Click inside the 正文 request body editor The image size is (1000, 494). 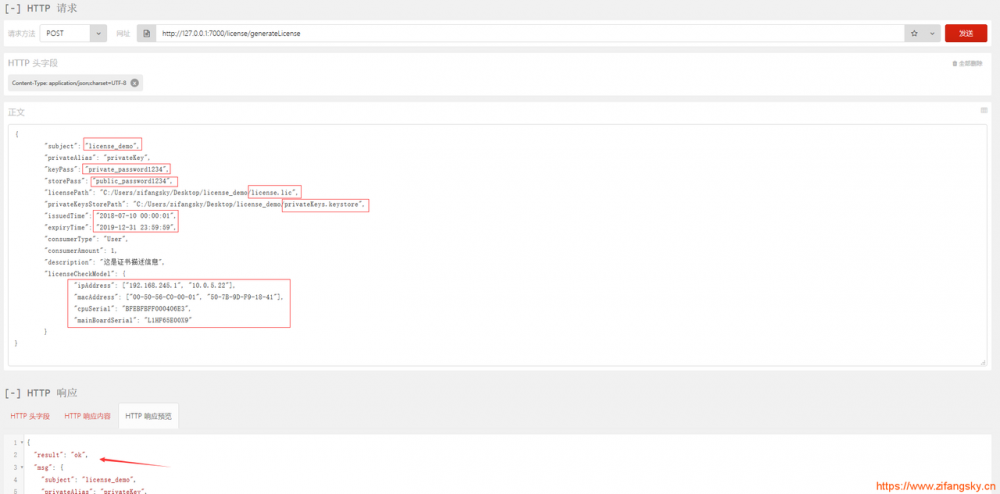[497, 245]
